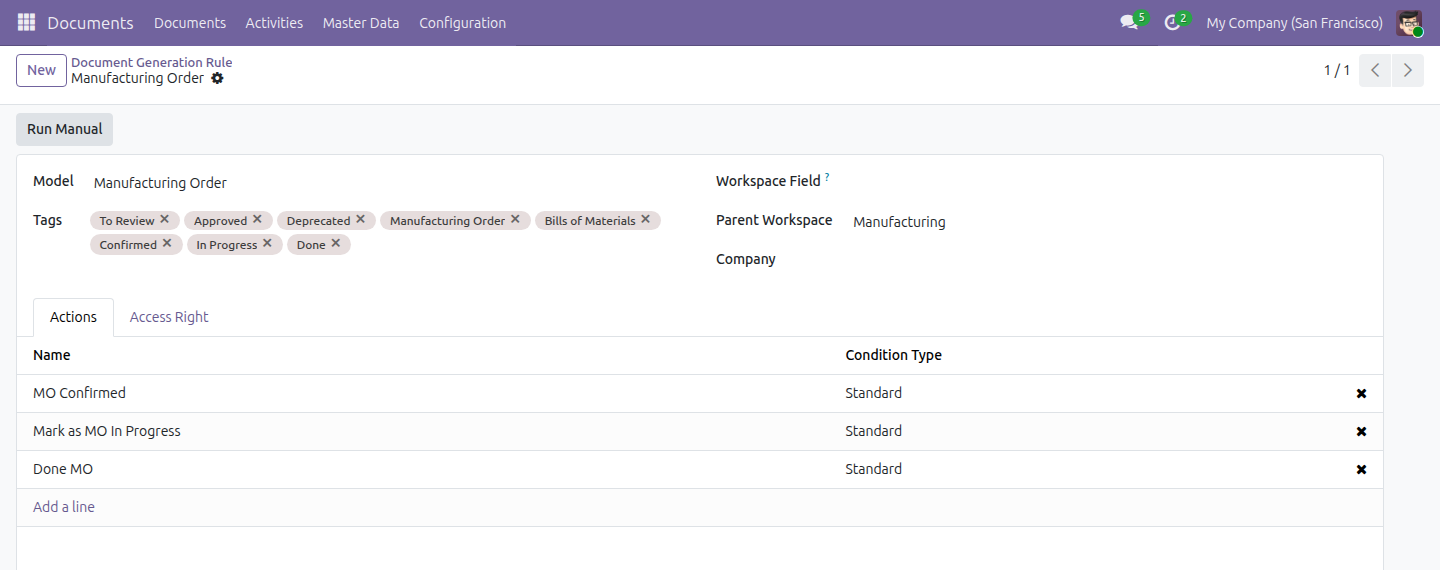Viewport: 1440px width, 570px height.
Task: Click the user avatar picture
Action: tap(1409, 22)
